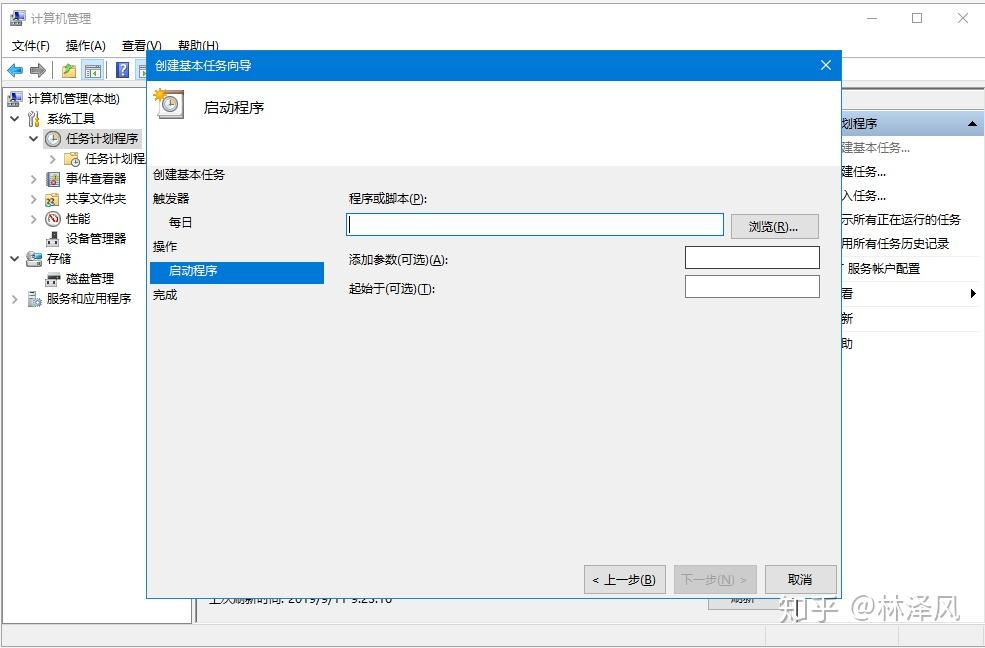Click the task scheduler library folder icon
Screen dimensions: 985x648
pos(72,159)
